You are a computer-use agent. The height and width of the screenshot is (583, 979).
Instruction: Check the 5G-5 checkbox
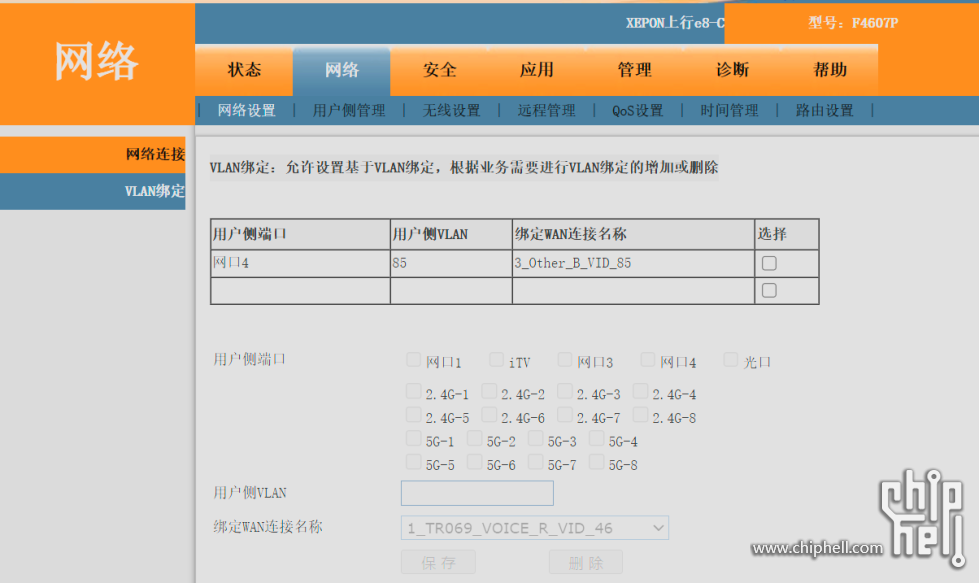click(x=413, y=463)
